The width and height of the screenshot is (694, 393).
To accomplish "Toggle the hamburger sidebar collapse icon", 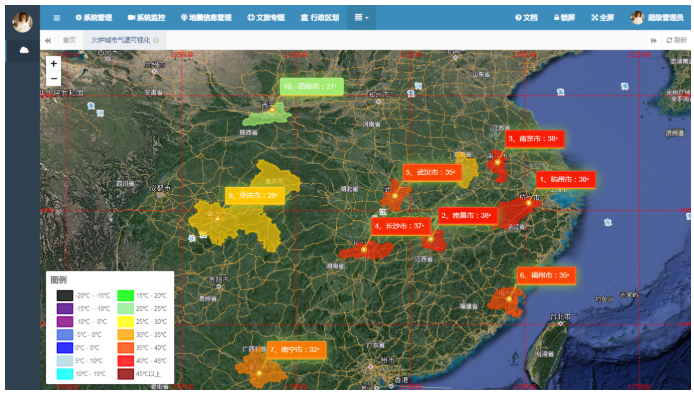I will click(57, 18).
